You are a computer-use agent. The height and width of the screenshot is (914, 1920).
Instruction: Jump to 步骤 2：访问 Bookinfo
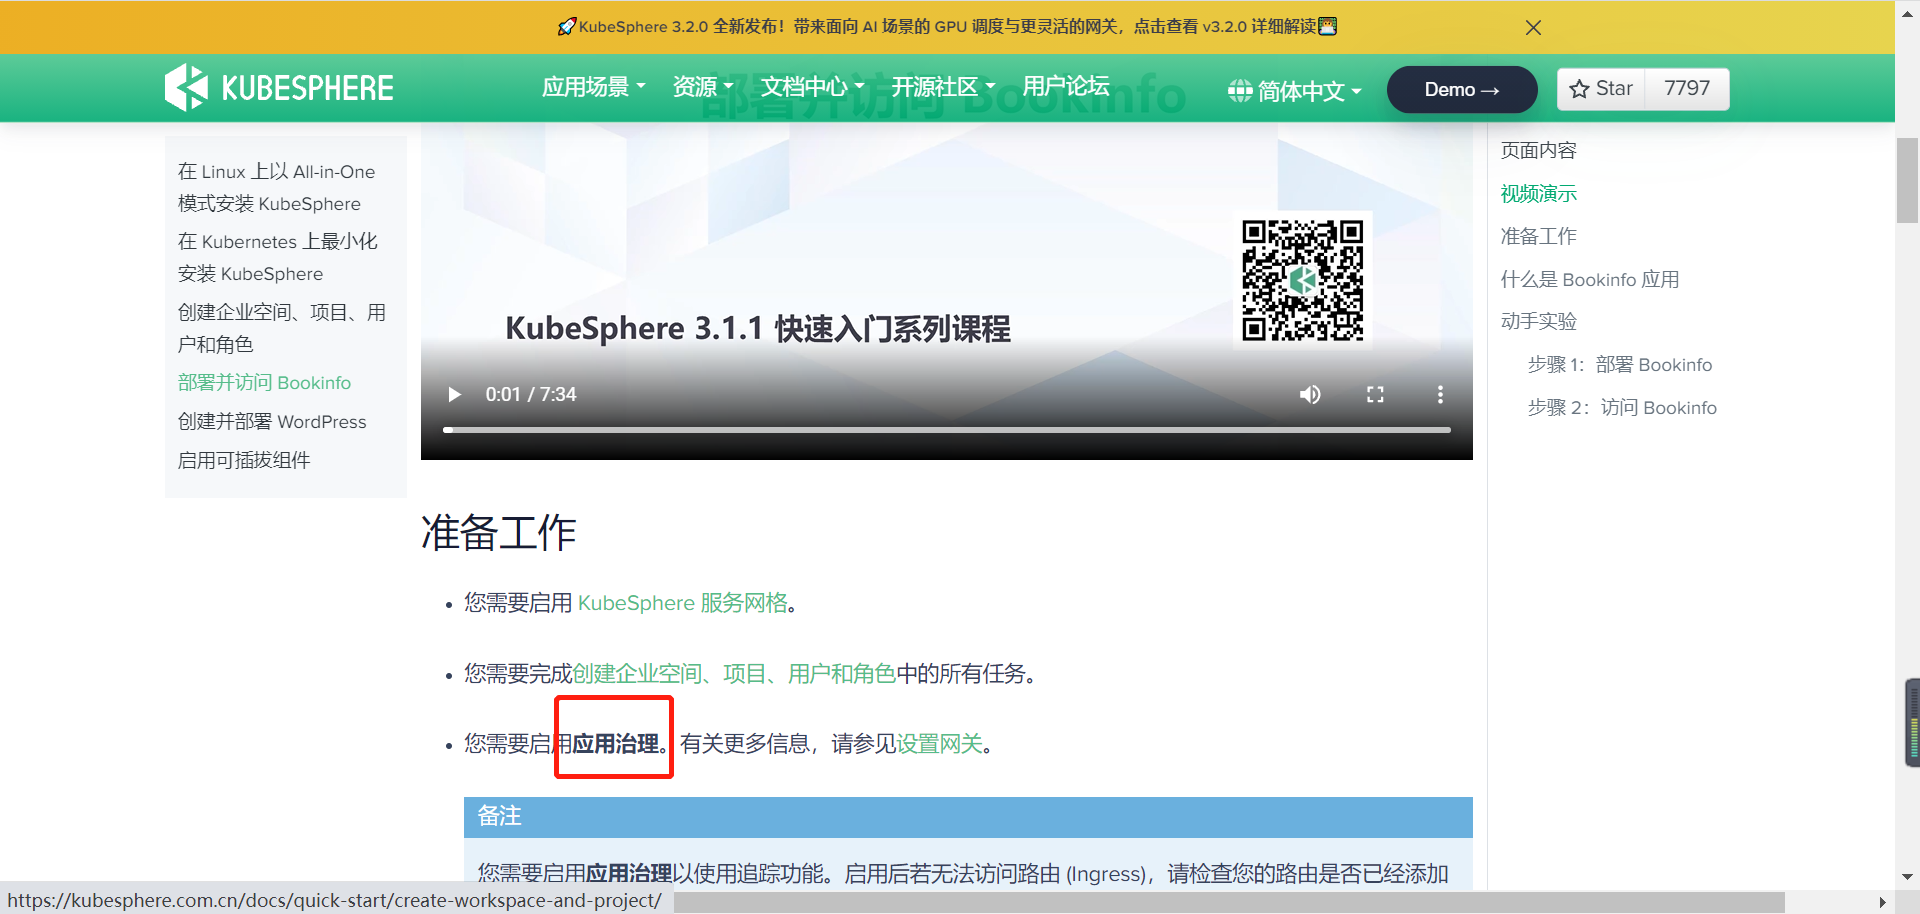pyautogui.click(x=1622, y=408)
